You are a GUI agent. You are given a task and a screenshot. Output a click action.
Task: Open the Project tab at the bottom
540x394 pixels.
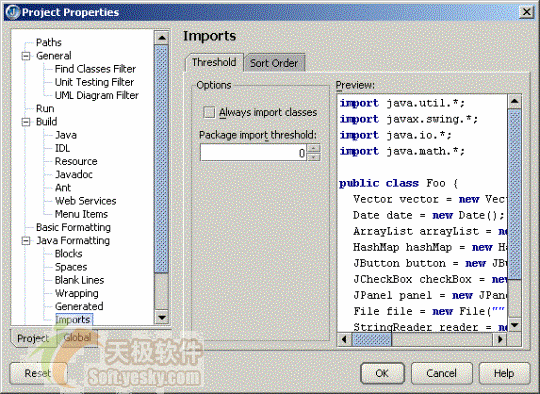[33, 339]
